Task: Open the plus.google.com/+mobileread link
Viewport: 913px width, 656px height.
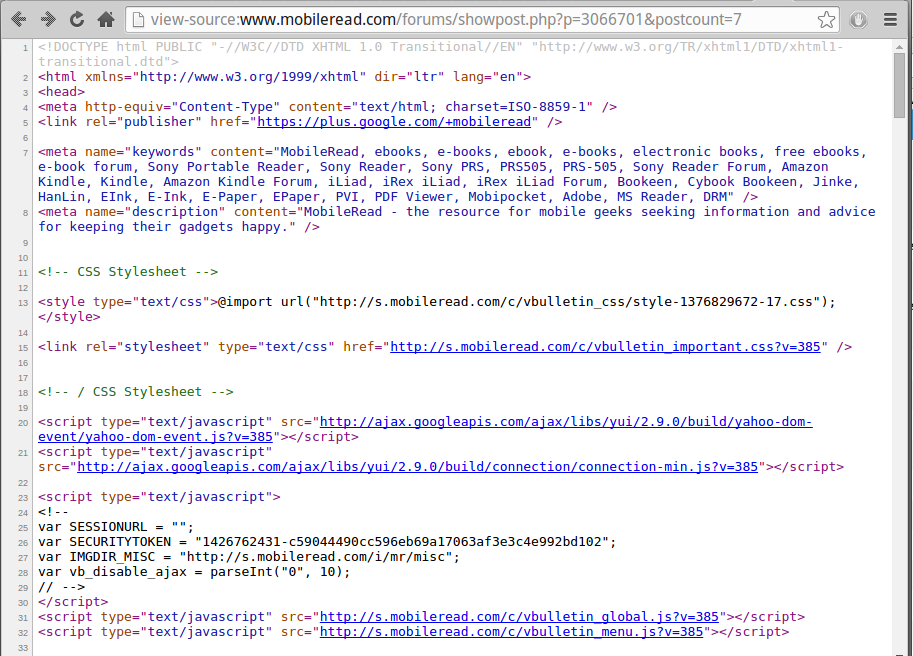Action: coord(394,122)
